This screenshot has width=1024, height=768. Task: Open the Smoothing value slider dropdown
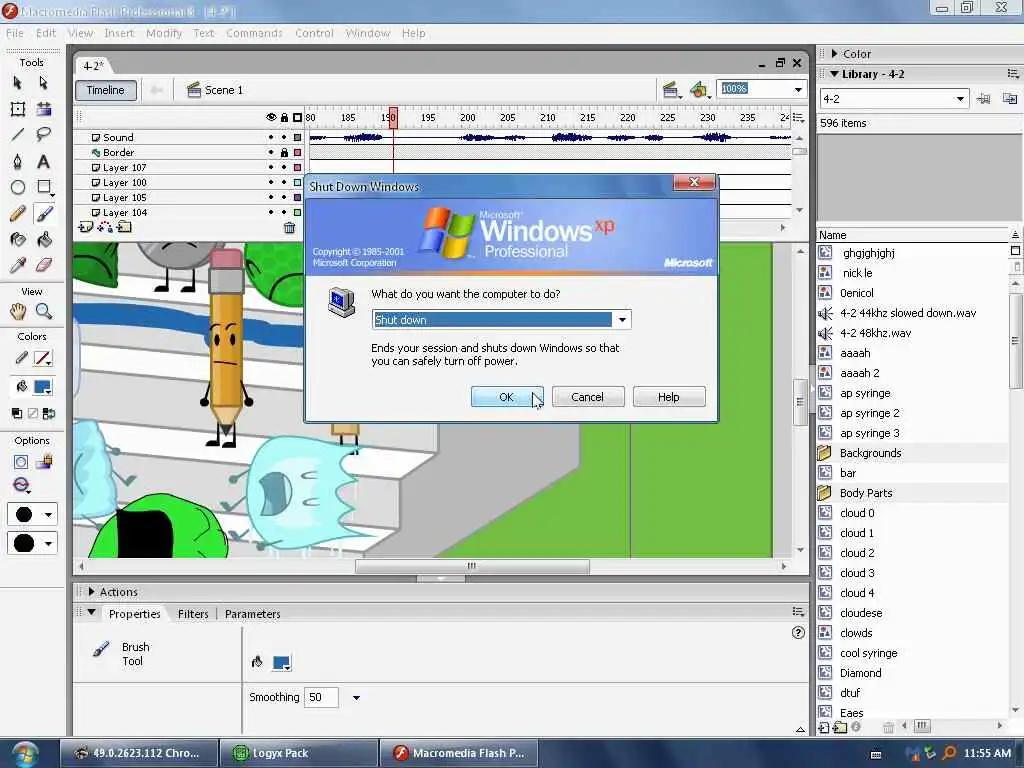(356, 697)
